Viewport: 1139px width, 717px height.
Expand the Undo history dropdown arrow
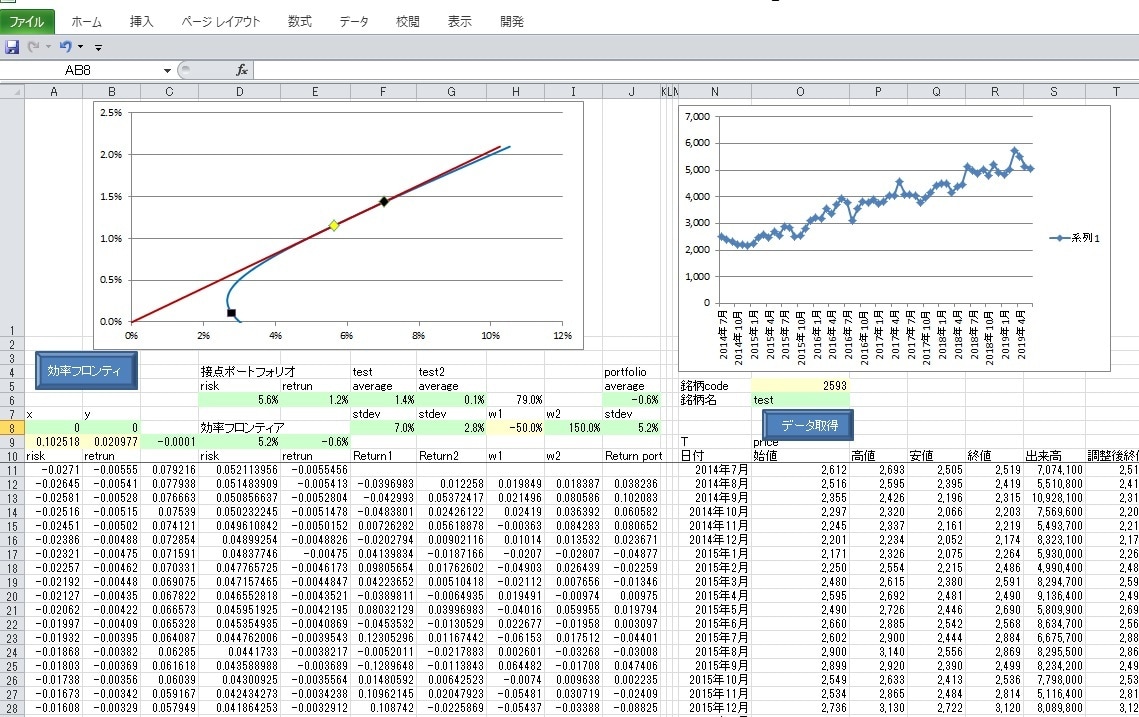(80, 47)
